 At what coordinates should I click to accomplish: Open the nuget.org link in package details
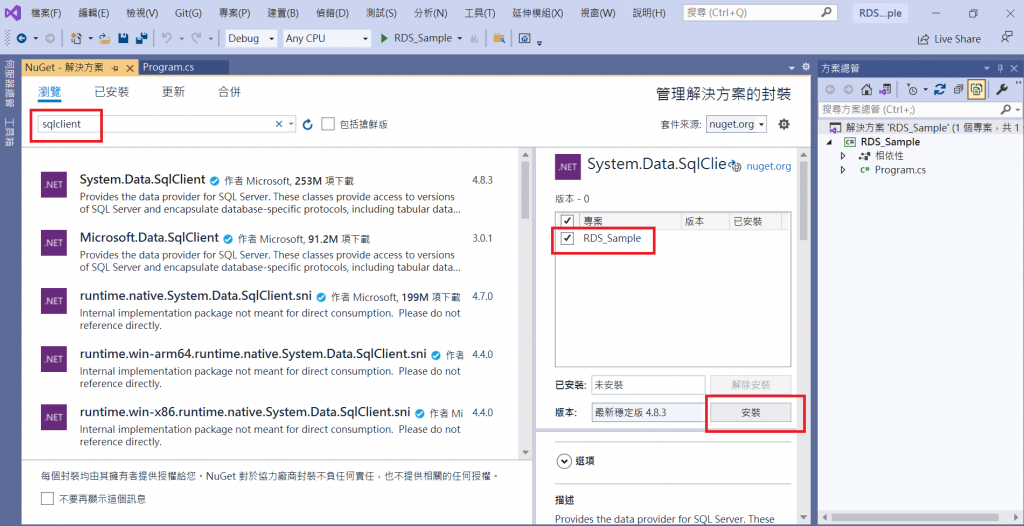click(768, 166)
